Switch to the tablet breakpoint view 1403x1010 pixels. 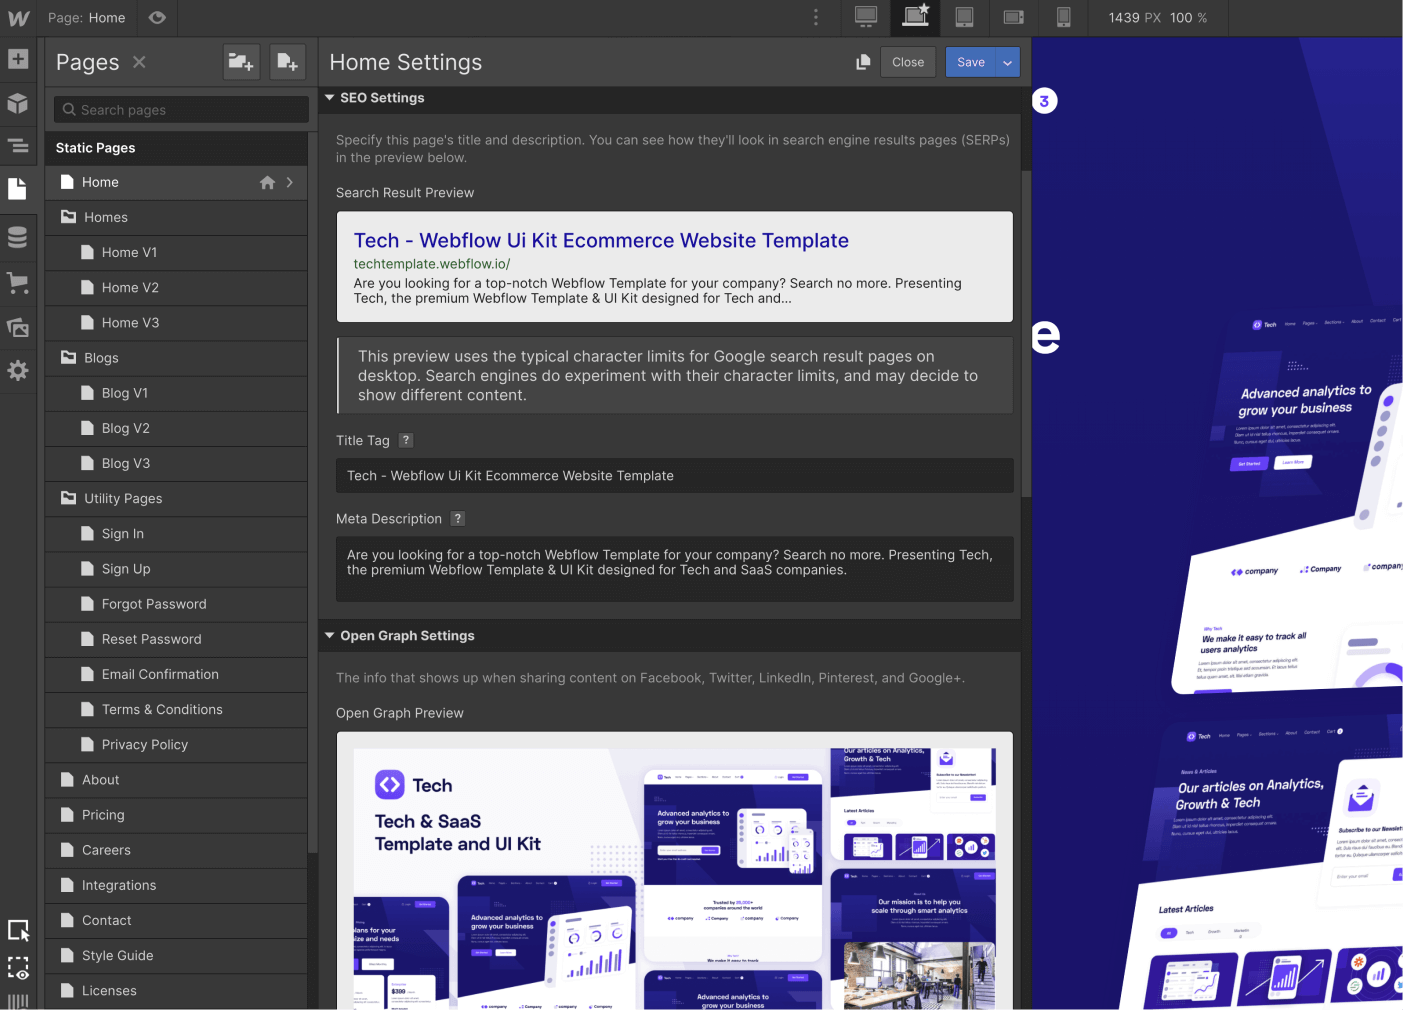(964, 17)
